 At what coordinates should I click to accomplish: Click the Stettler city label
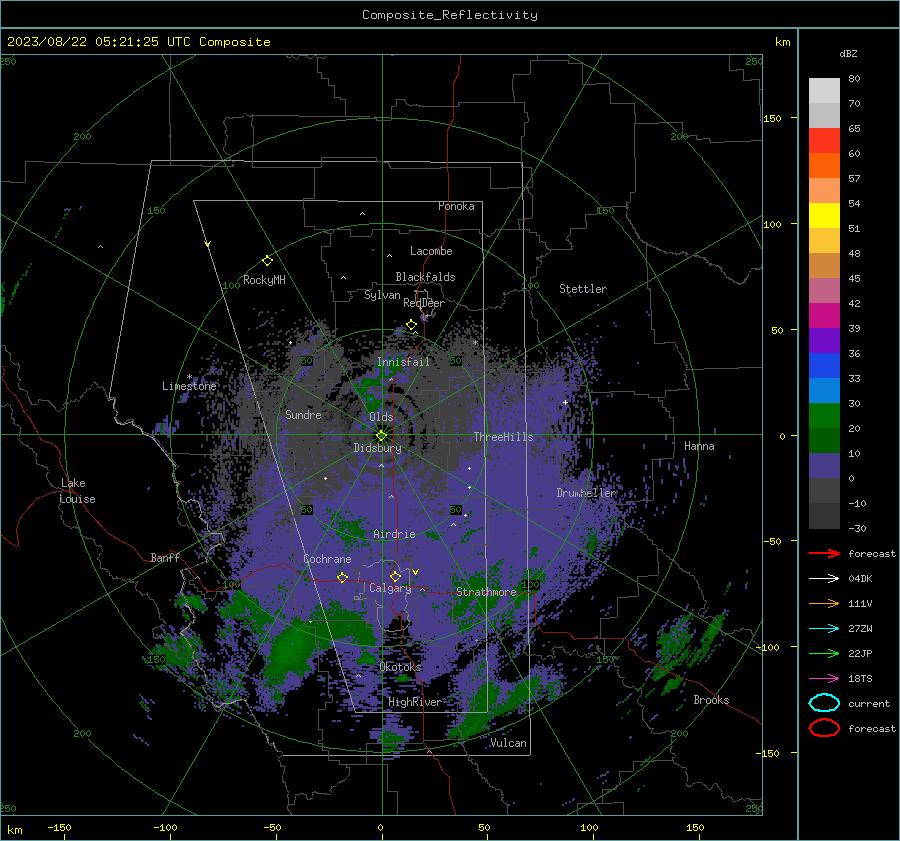click(x=583, y=289)
